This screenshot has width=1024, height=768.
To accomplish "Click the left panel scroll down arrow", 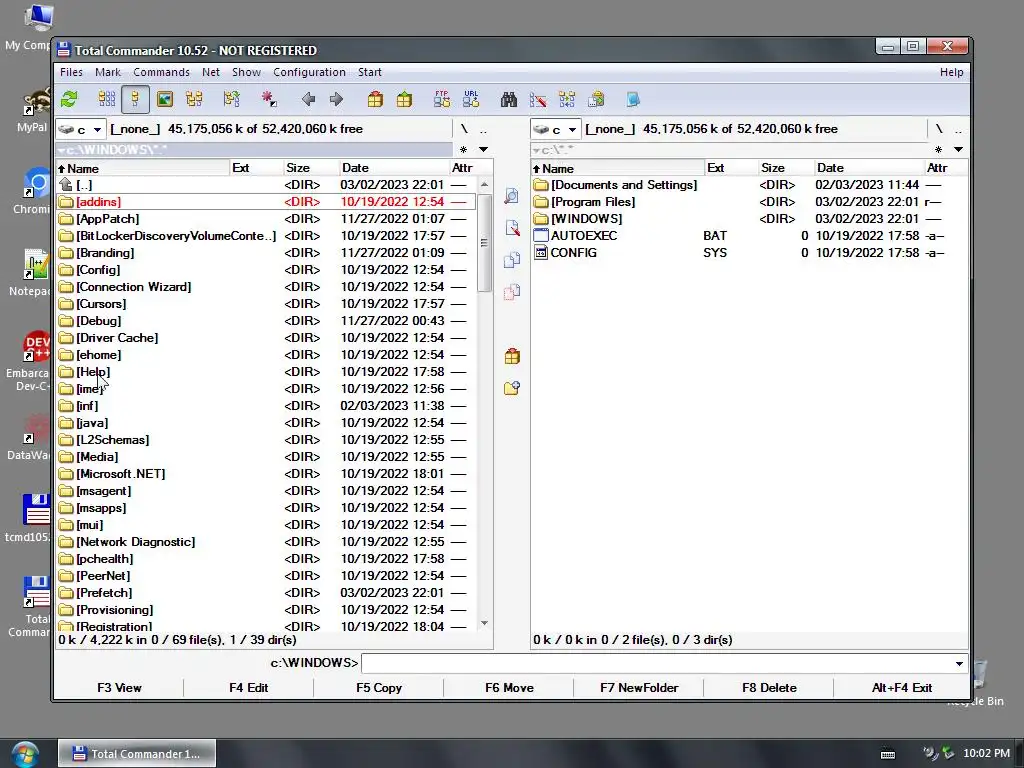I will click(x=484, y=623).
